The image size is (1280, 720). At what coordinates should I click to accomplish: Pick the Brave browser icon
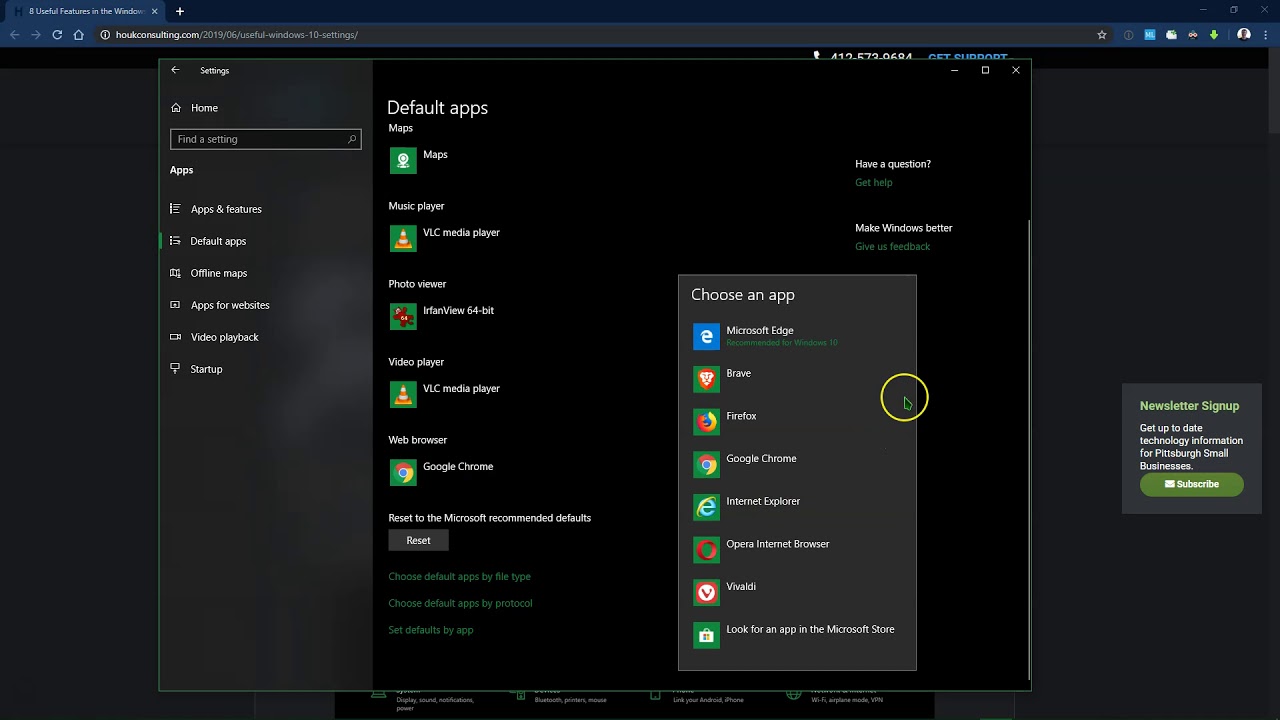(x=706, y=380)
